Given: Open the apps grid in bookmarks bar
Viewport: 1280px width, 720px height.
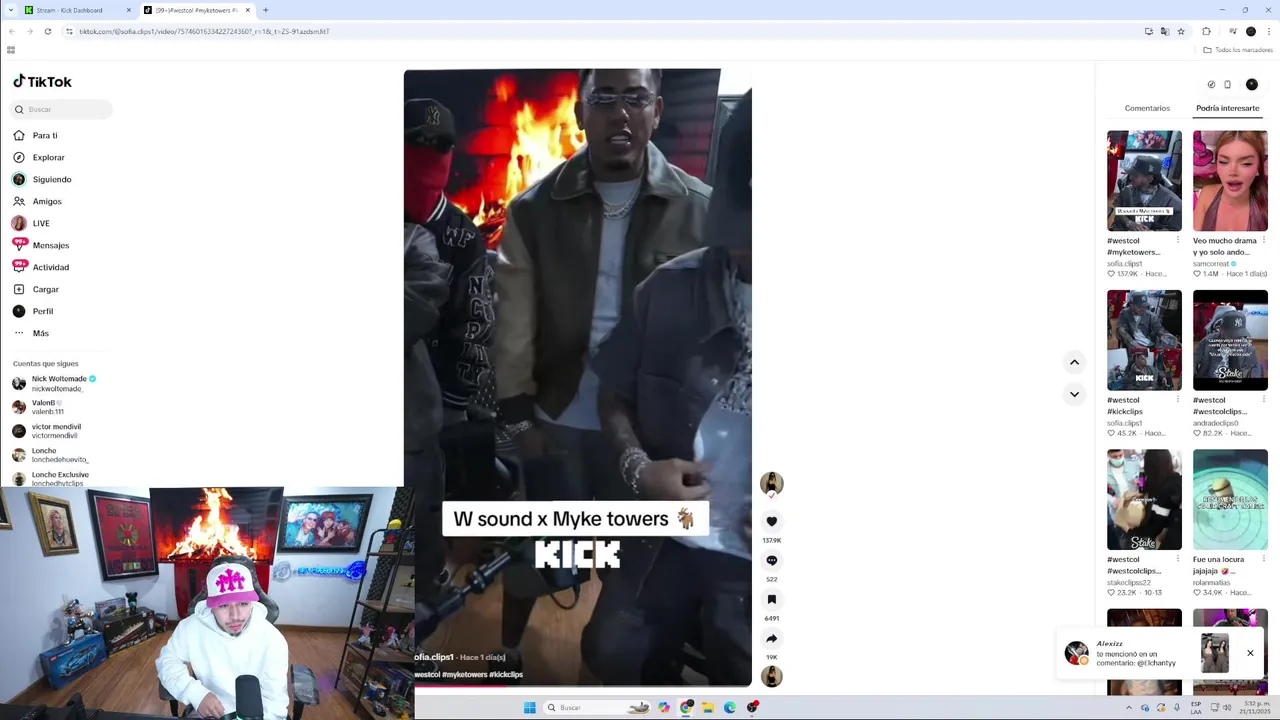Looking at the screenshot, I should 11,50.
